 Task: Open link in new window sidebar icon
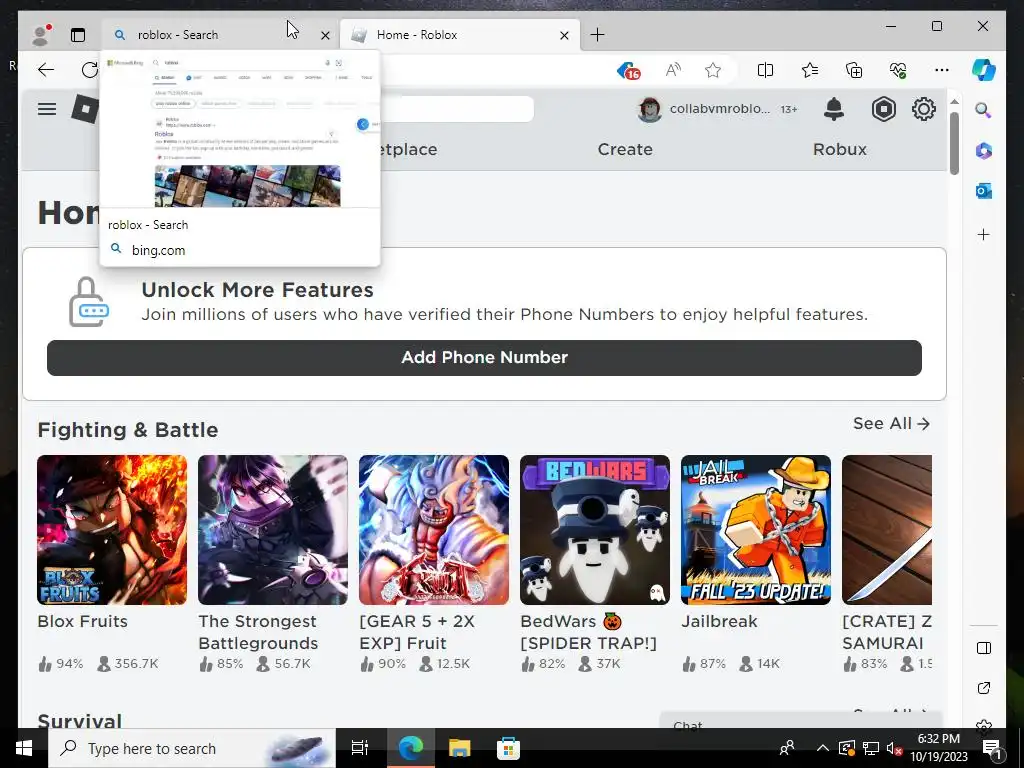point(984,688)
